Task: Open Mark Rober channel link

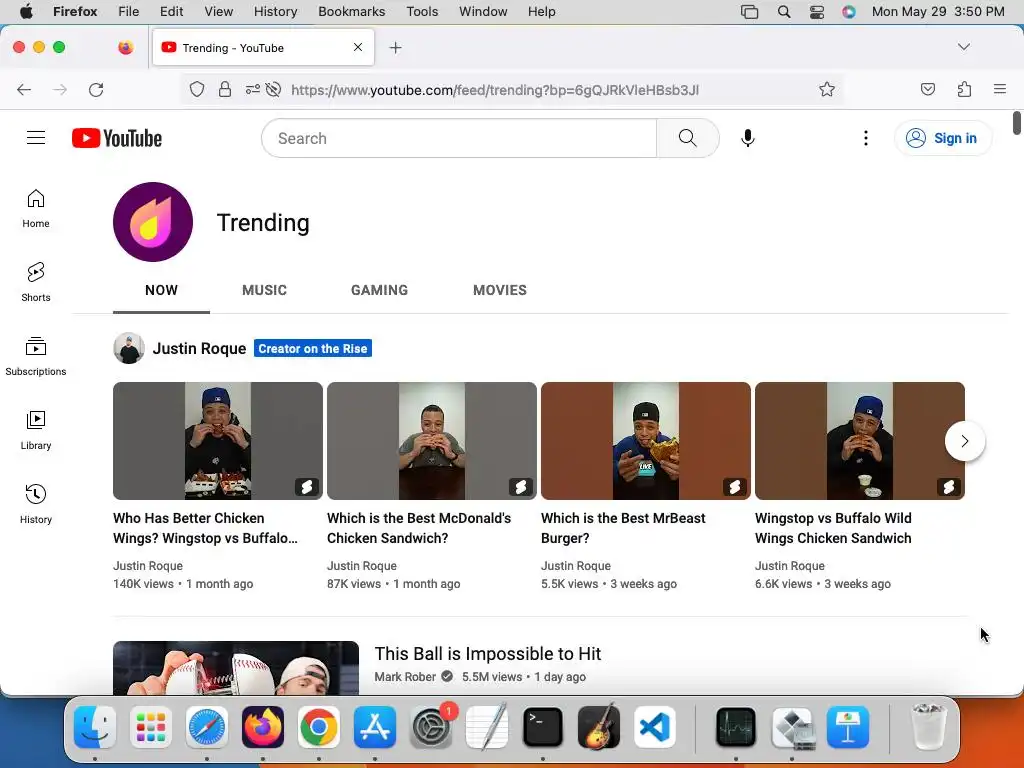Action: [x=405, y=677]
